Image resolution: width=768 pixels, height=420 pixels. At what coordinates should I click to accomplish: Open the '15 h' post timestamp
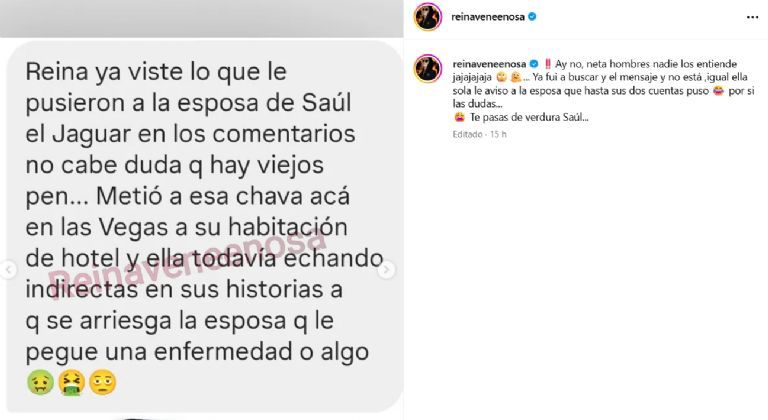tap(498, 134)
